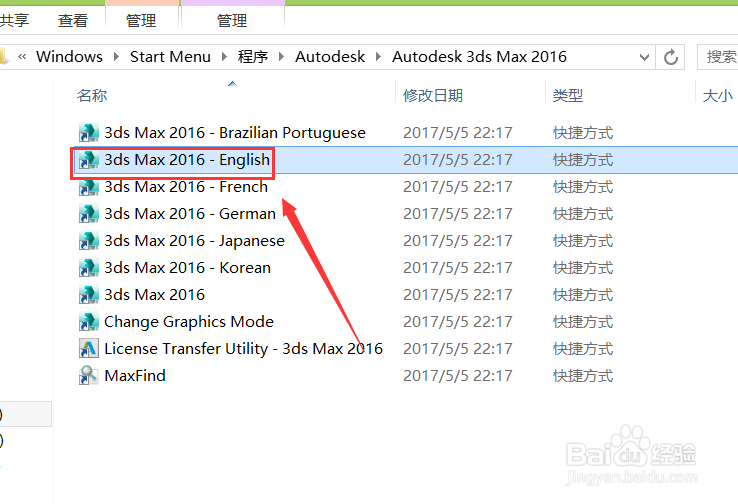Image resolution: width=738 pixels, height=504 pixels.
Task: Select License Transfer Utility - 3ds Max 2016 name
Action: click(x=243, y=349)
